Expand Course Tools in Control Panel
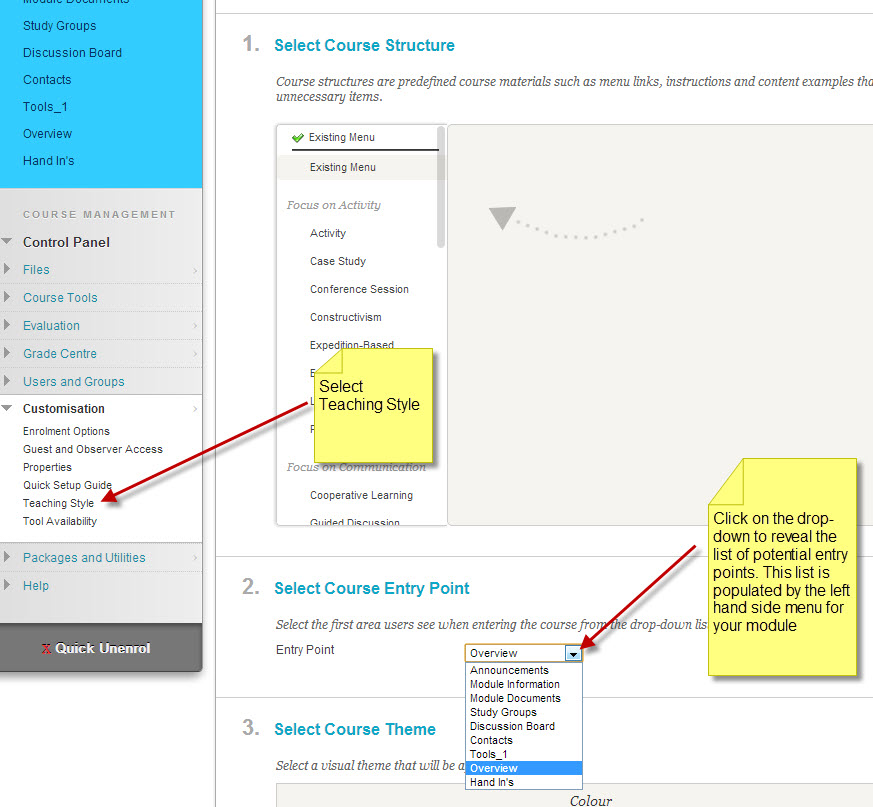 pyautogui.click(x=60, y=298)
